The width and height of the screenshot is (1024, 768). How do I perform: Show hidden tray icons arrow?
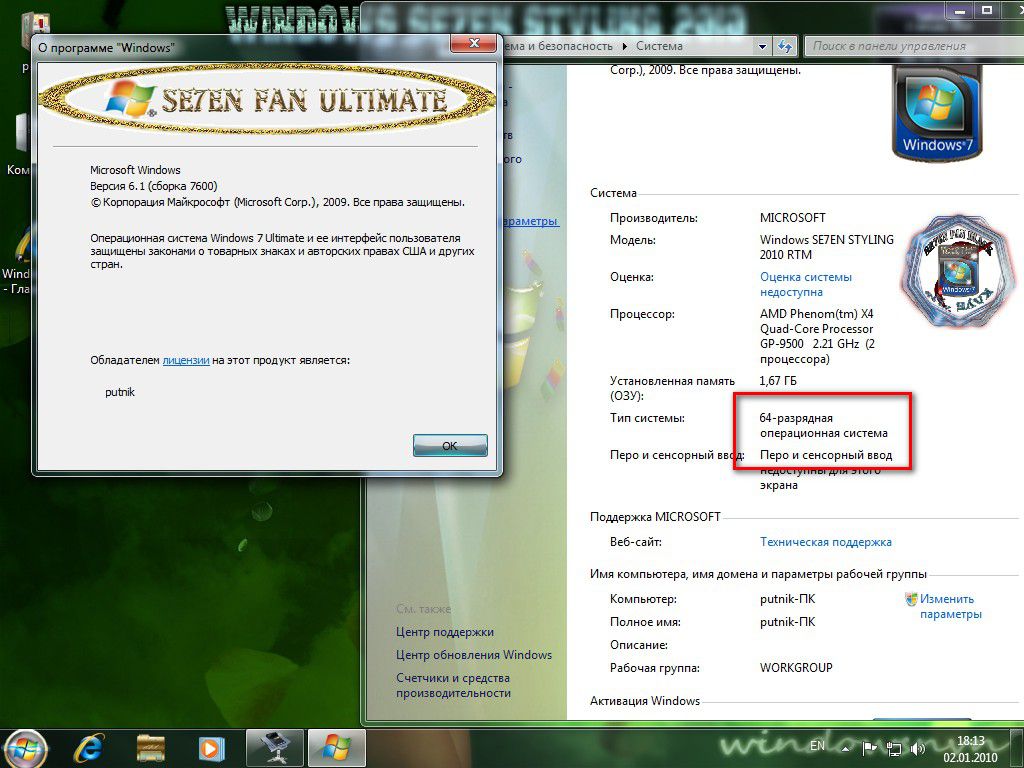tap(846, 748)
